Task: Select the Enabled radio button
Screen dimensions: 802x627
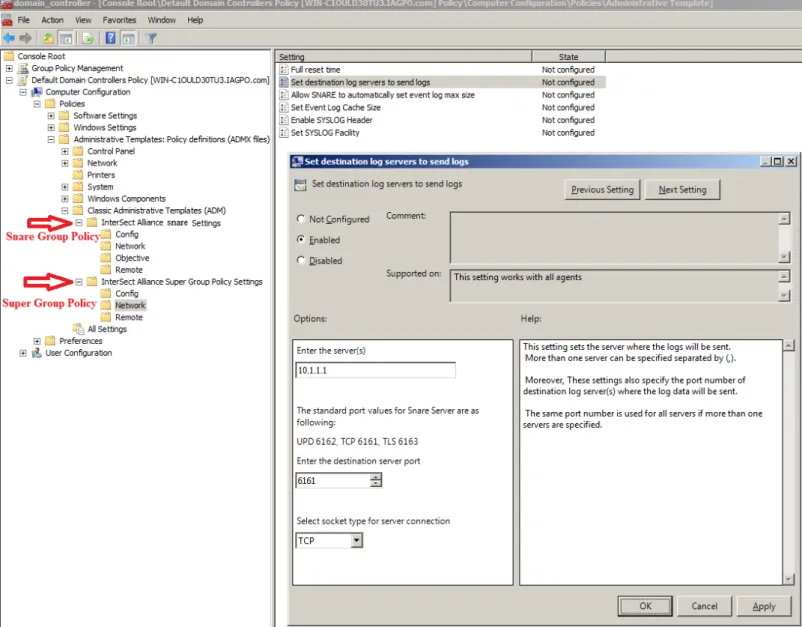Action: point(301,239)
